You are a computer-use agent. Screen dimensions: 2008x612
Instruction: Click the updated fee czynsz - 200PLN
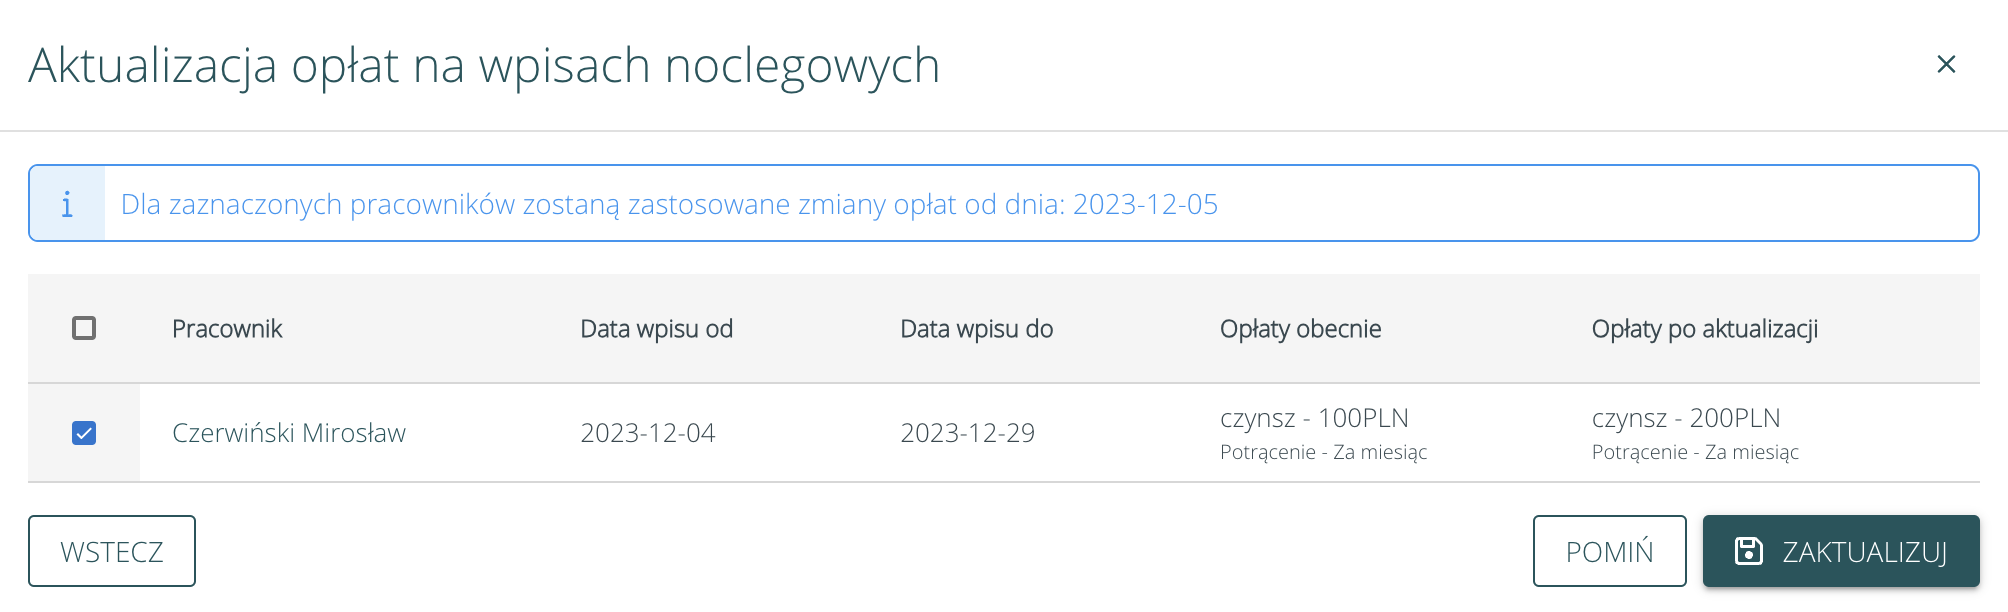click(1686, 418)
